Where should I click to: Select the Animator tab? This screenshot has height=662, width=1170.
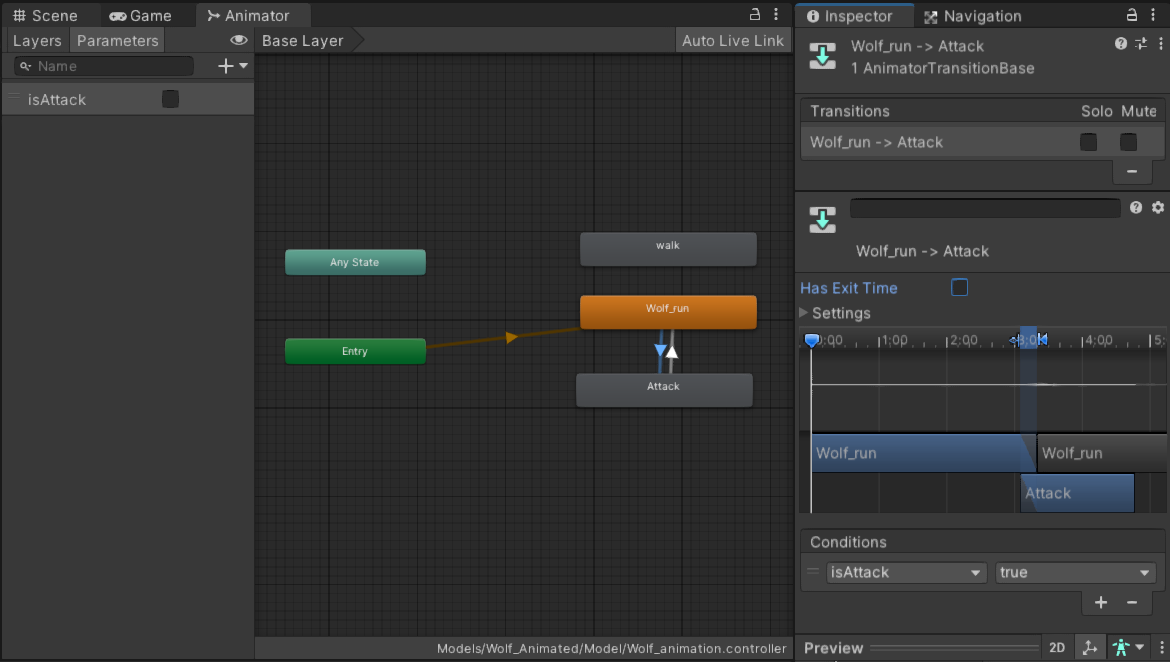pyautogui.click(x=249, y=16)
